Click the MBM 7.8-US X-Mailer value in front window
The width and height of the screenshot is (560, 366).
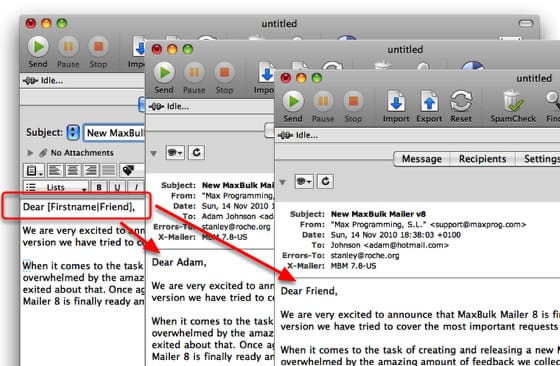[x=353, y=266]
